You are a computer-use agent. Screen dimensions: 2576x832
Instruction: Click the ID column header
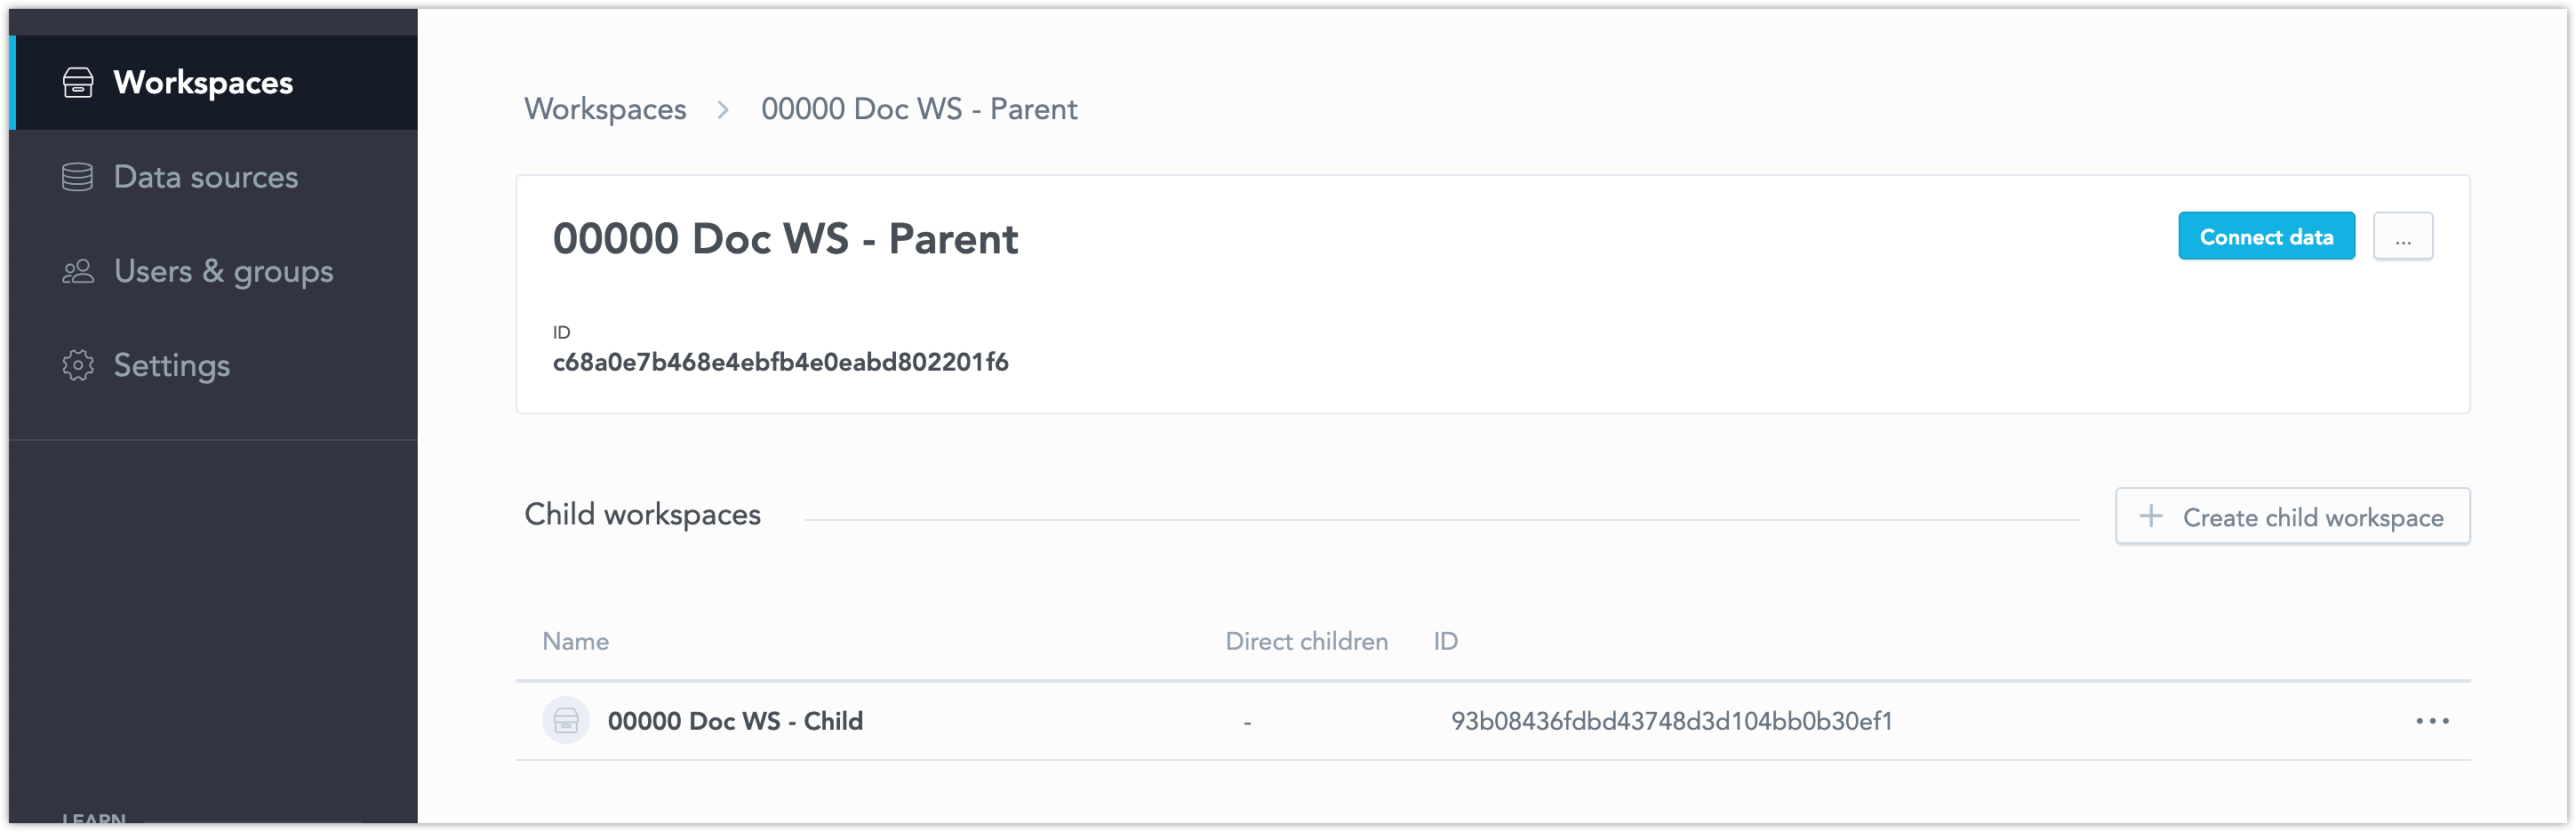(x=1446, y=641)
